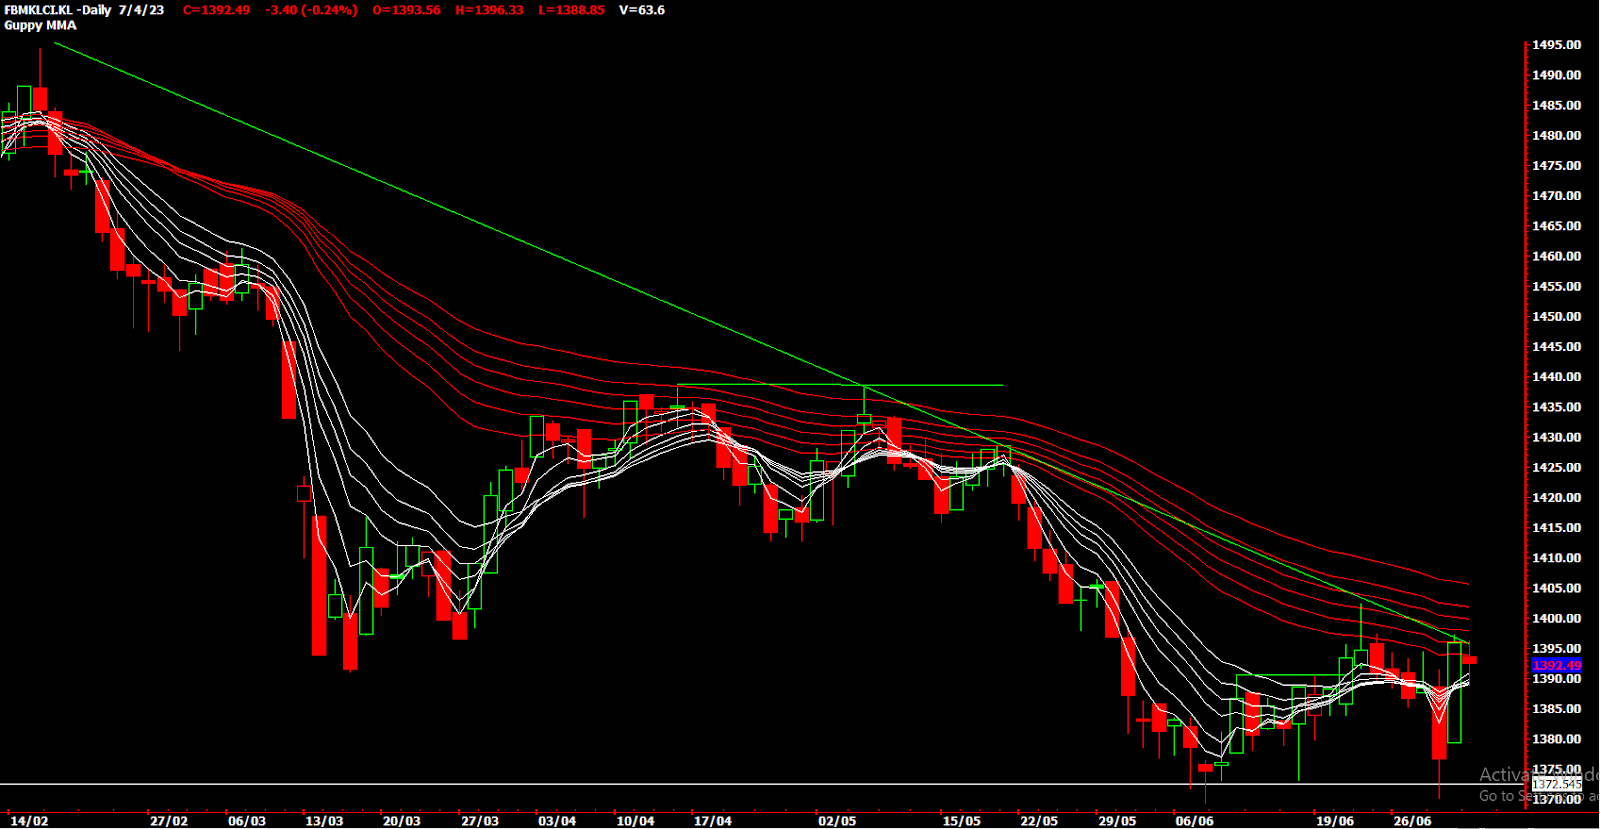This screenshot has height=829, width=1600.
Task: Click the 1455.00 price axis label
Action: (1557, 286)
